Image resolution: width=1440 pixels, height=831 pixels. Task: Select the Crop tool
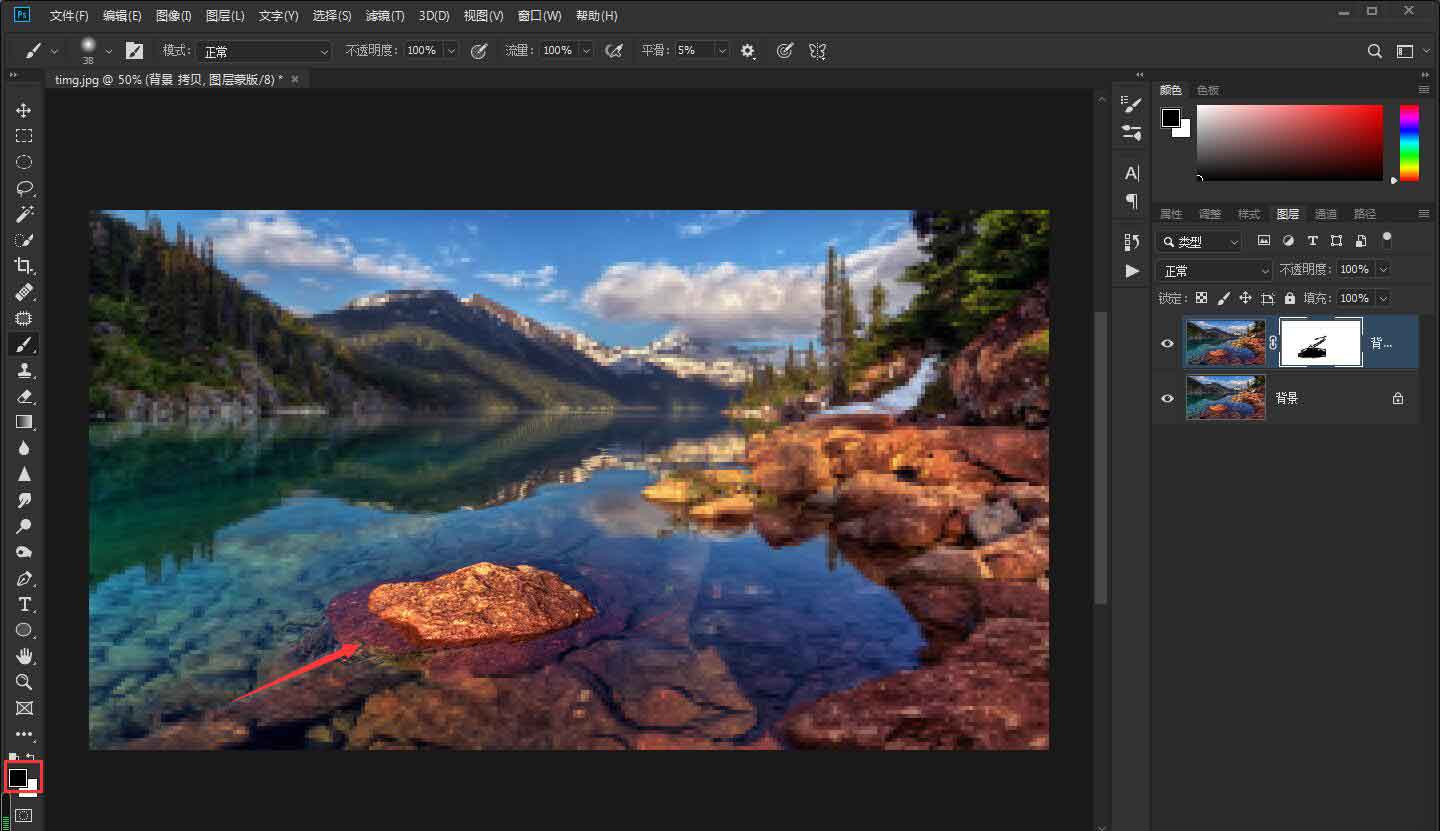pos(23,266)
